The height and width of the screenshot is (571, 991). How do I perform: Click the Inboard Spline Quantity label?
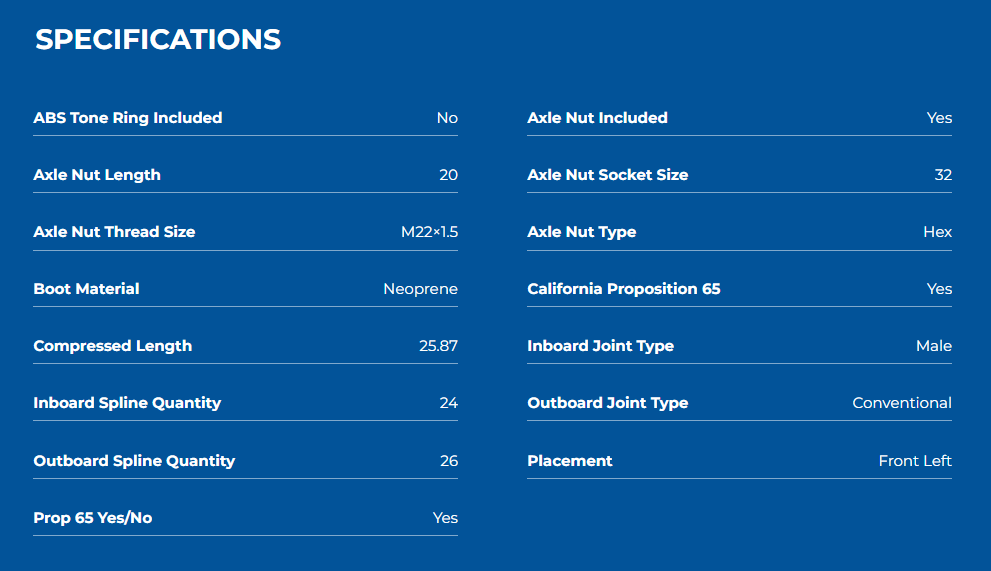[128, 403]
